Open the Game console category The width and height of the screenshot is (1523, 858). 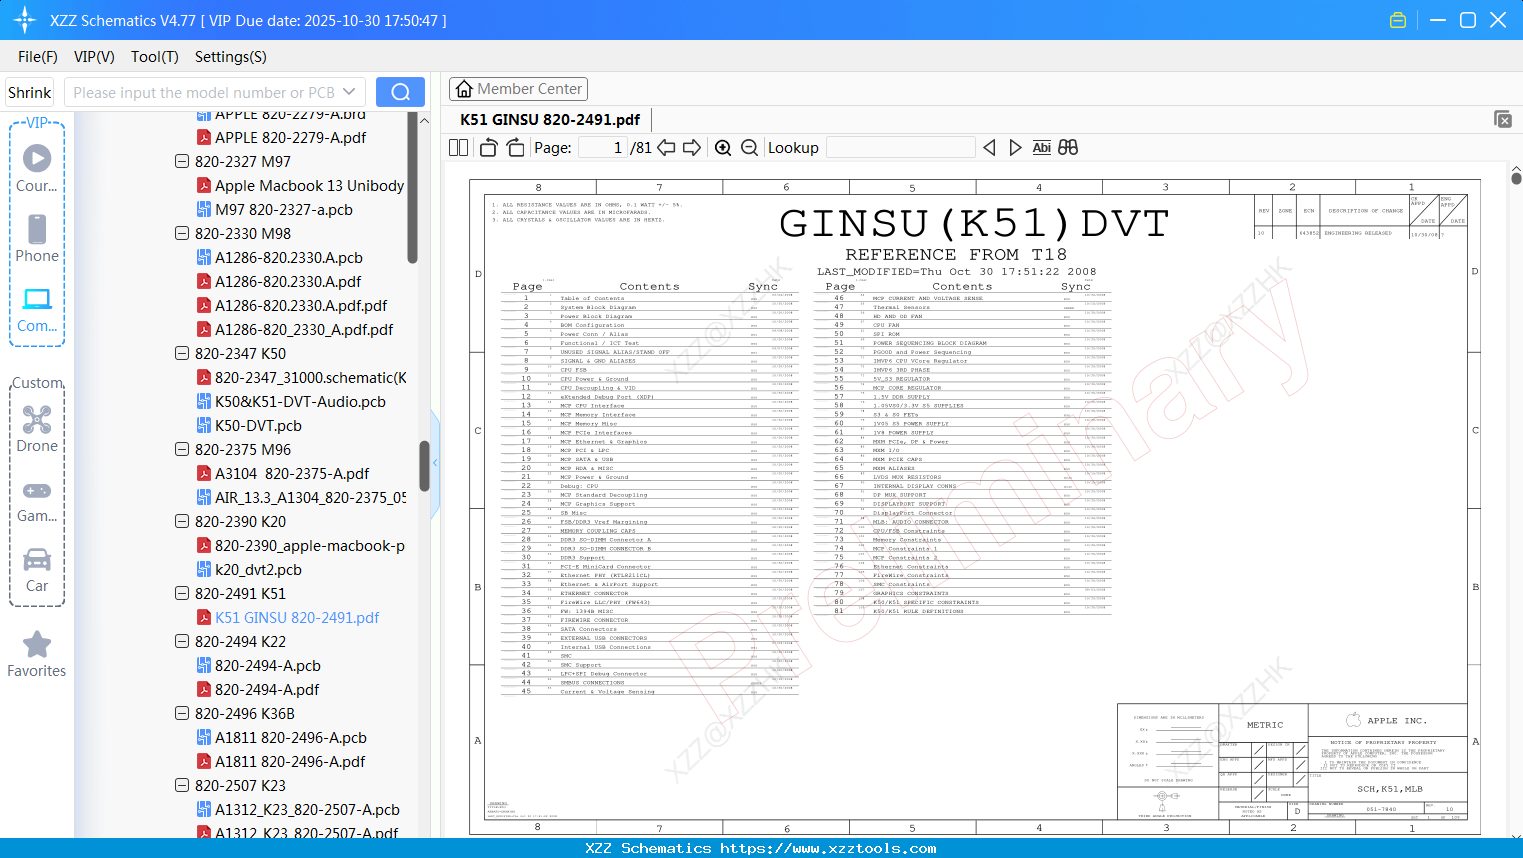tap(37, 500)
